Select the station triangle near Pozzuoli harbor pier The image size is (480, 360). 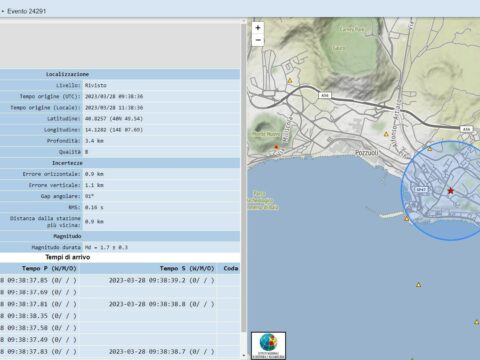point(406,219)
